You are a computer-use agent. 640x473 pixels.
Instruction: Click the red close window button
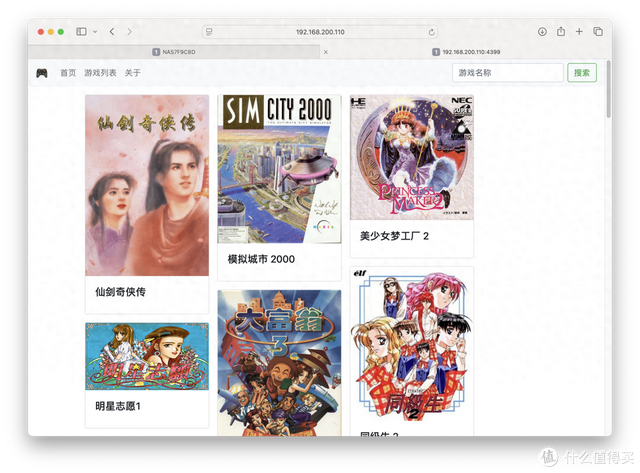41,32
